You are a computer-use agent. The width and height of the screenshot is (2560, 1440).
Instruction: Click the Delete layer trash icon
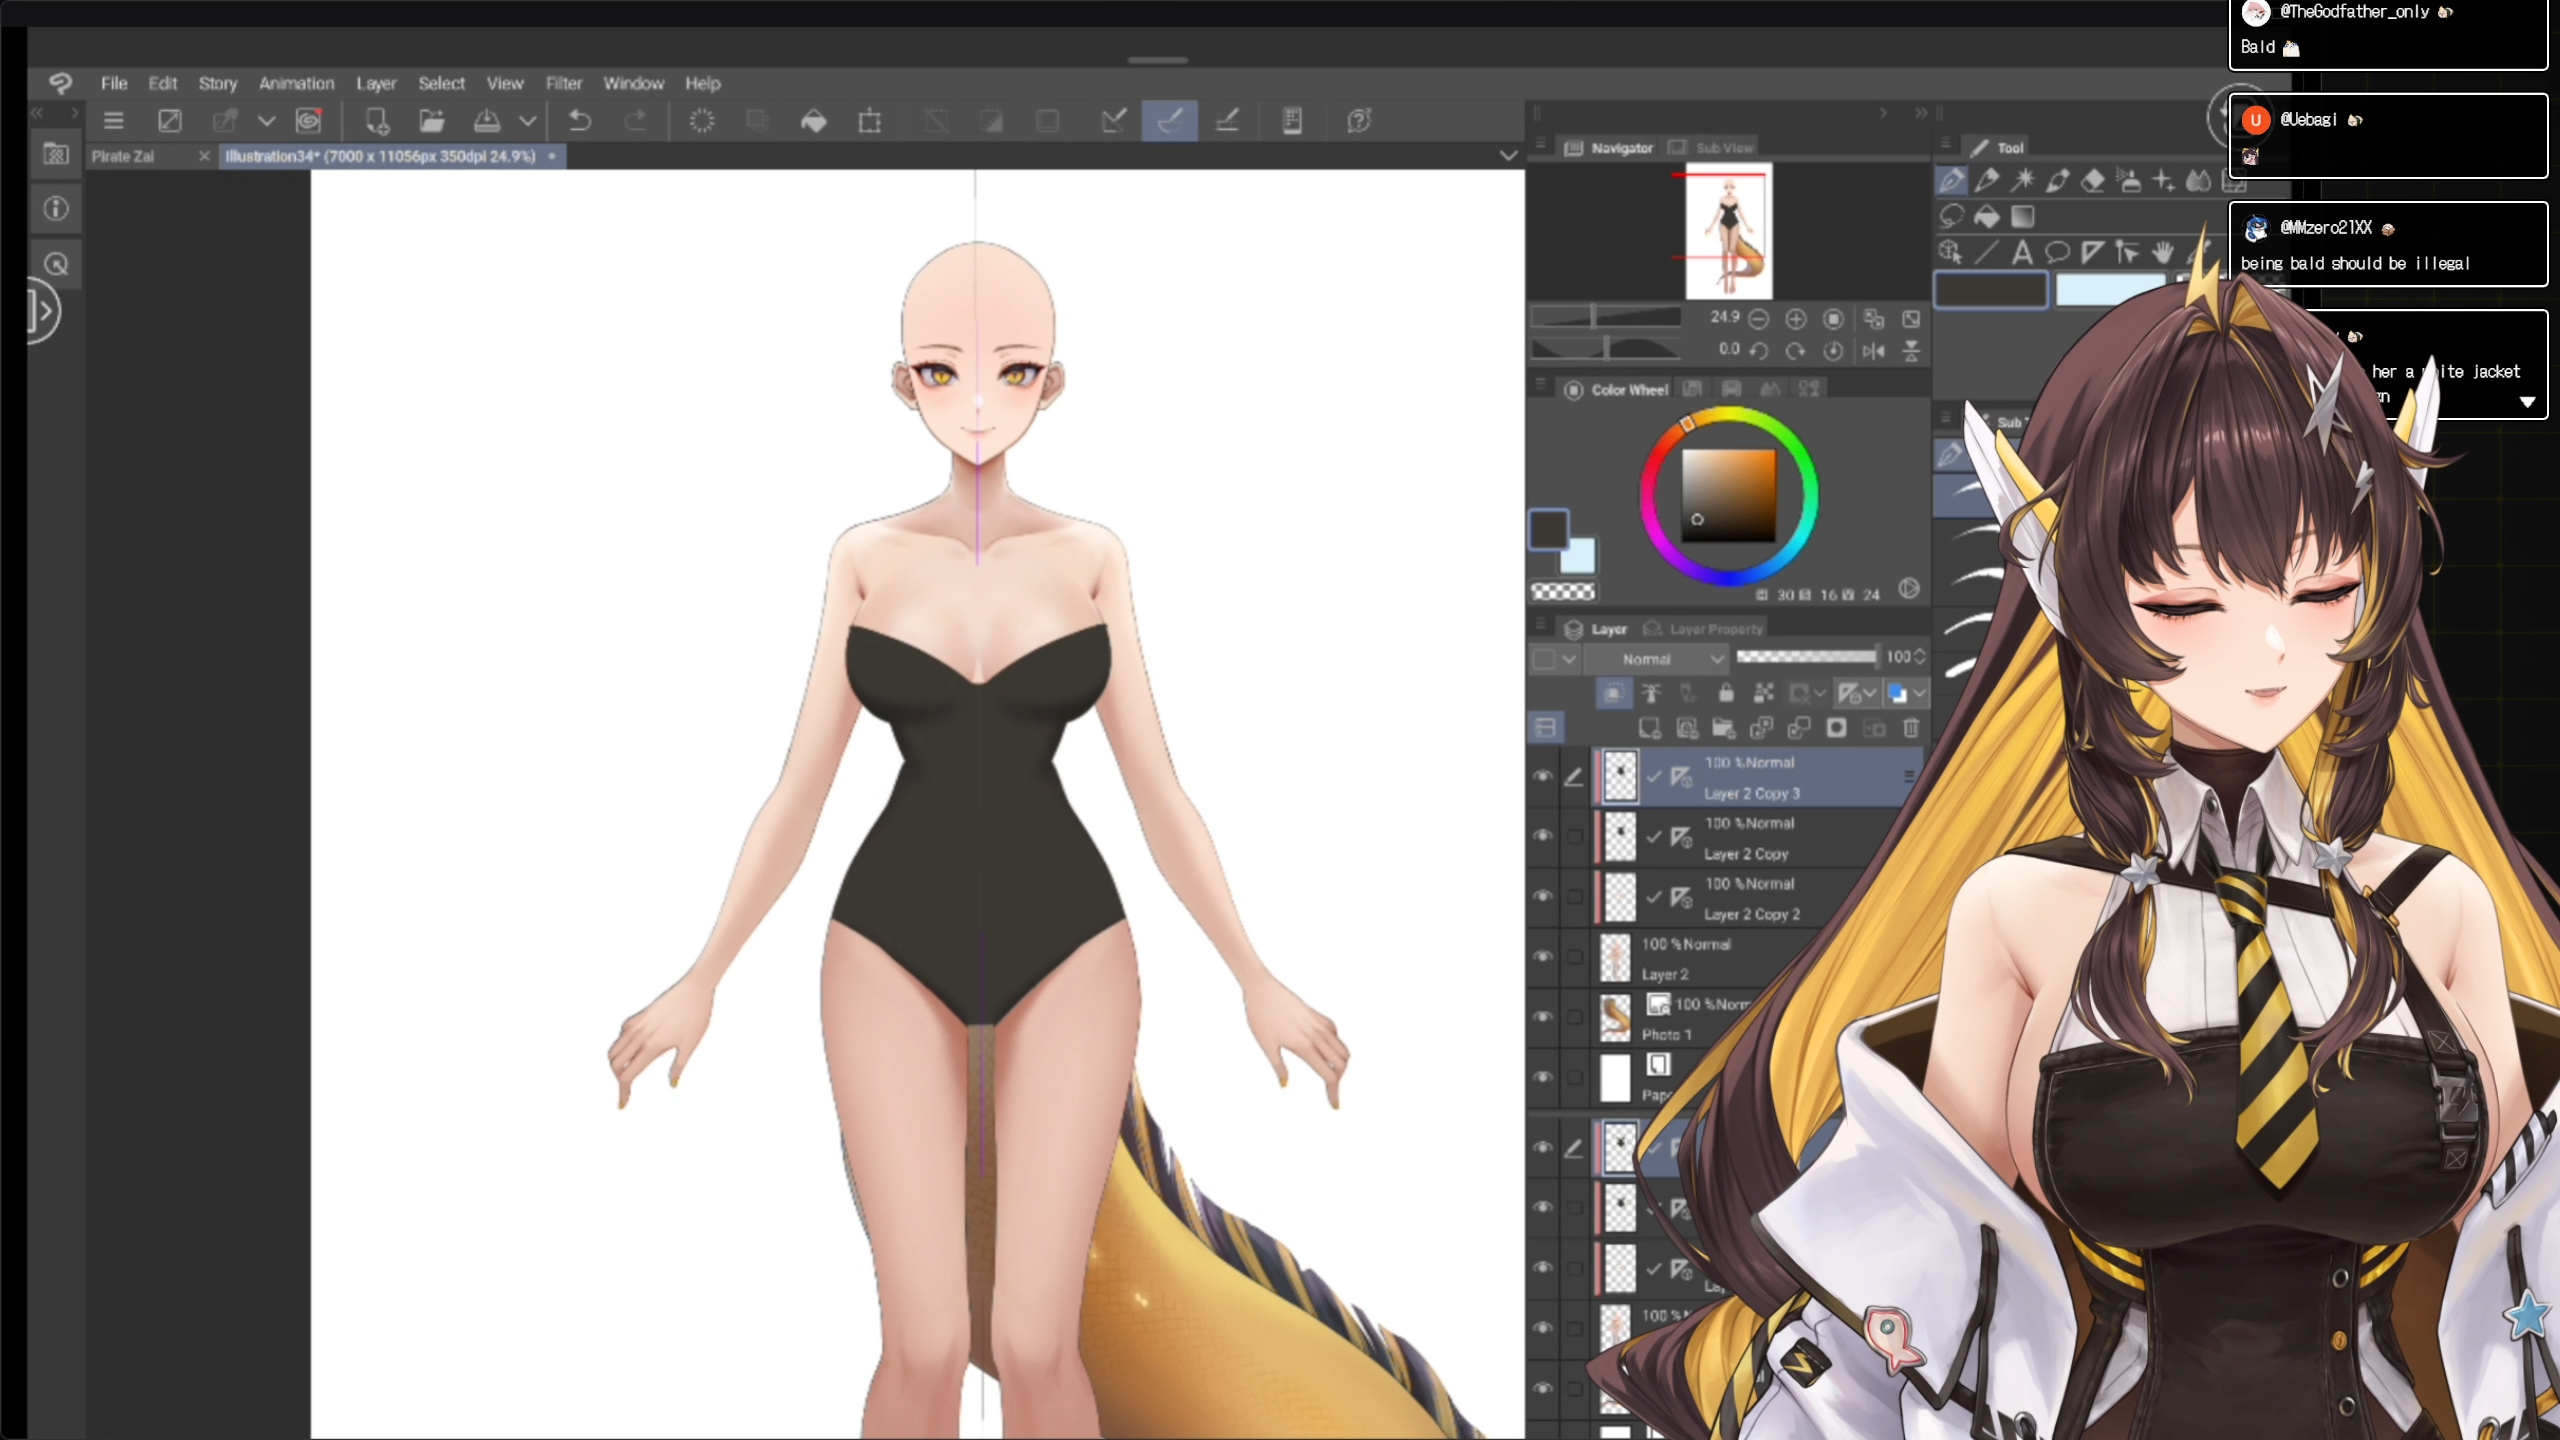pyautogui.click(x=1911, y=728)
